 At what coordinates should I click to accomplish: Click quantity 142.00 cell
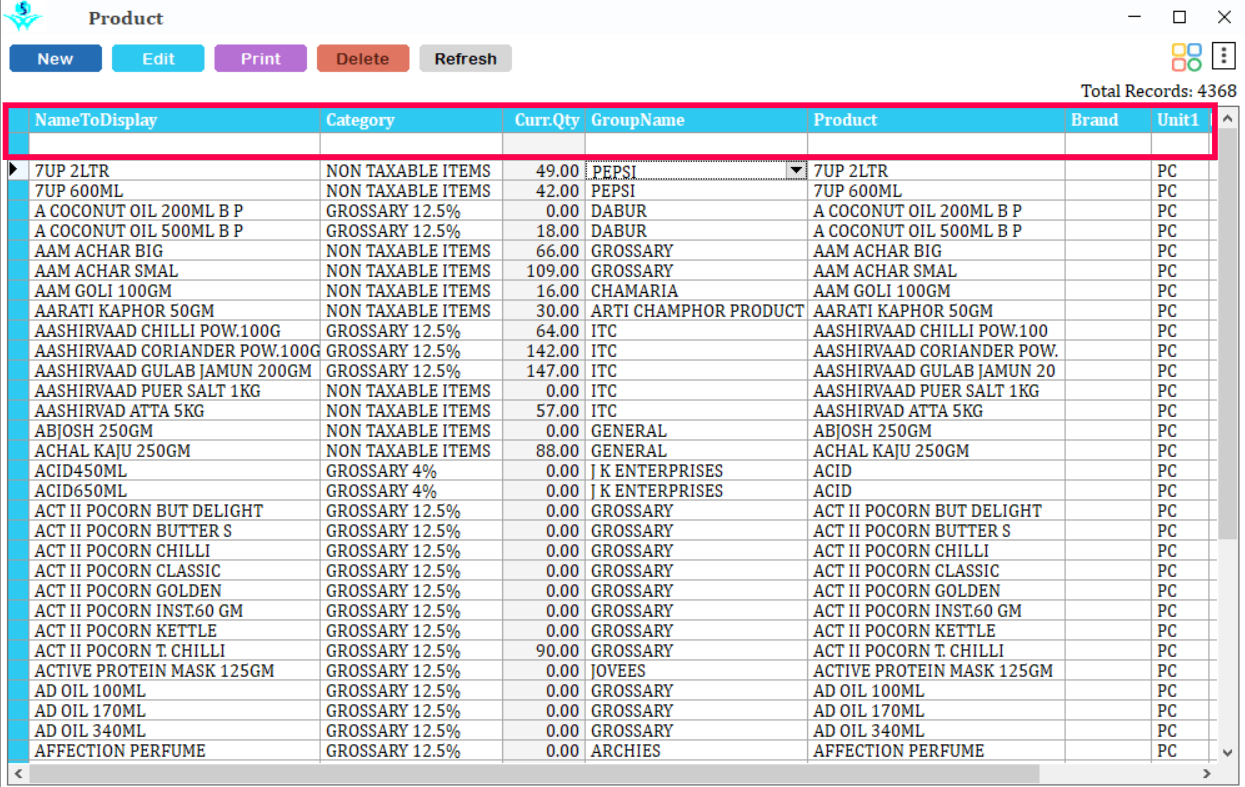pyautogui.click(x=543, y=351)
